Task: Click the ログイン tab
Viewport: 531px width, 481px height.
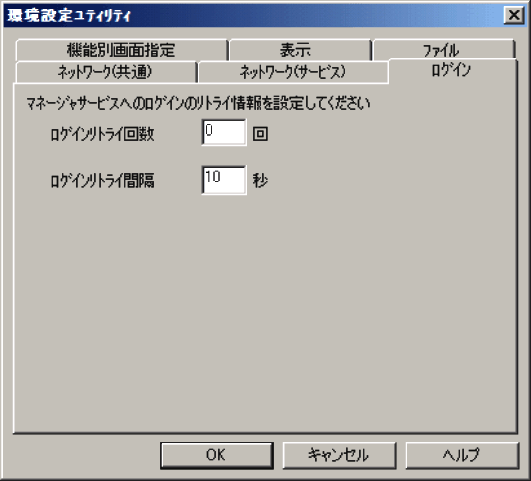Action: [452, 70]
